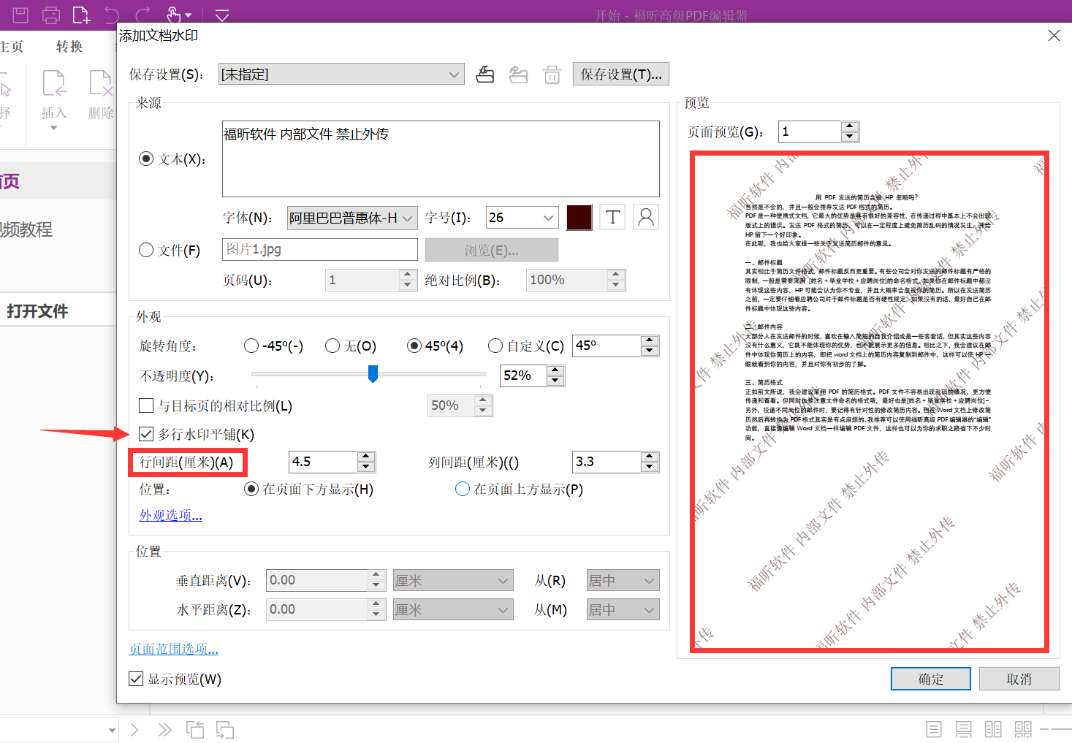1072x743 pixels.
Task: Open the 外观选项 link
Action: pos(171,515)
